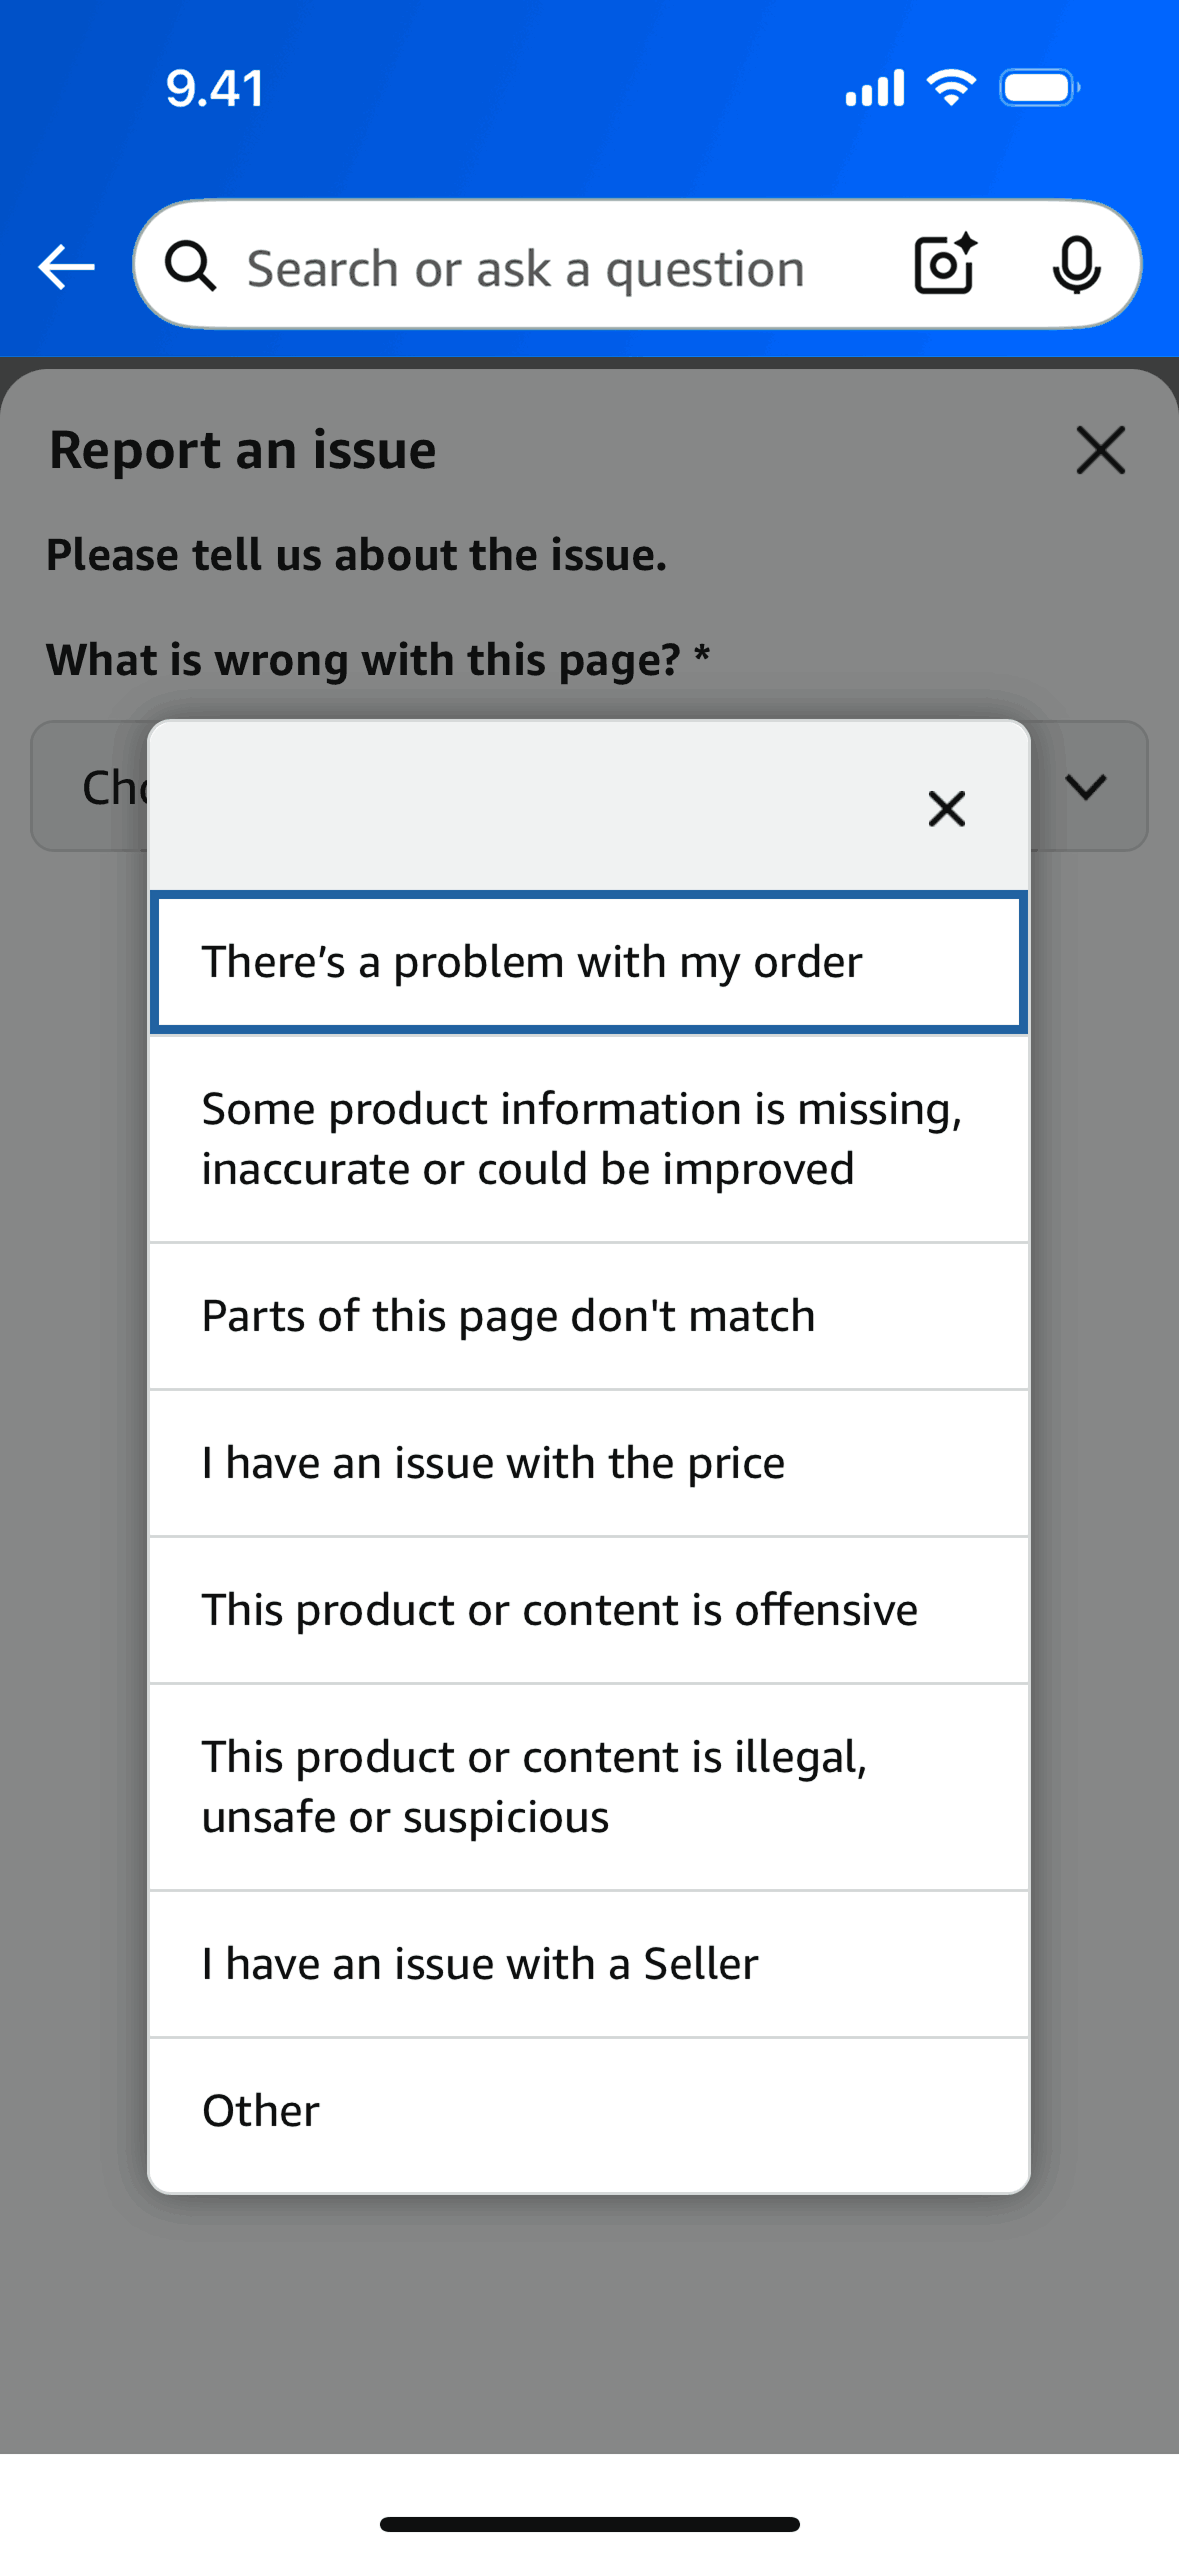Screen dimensions: 1179x2556
Task: Tap the battery status icon
Action: click(x=1040, y=88)
